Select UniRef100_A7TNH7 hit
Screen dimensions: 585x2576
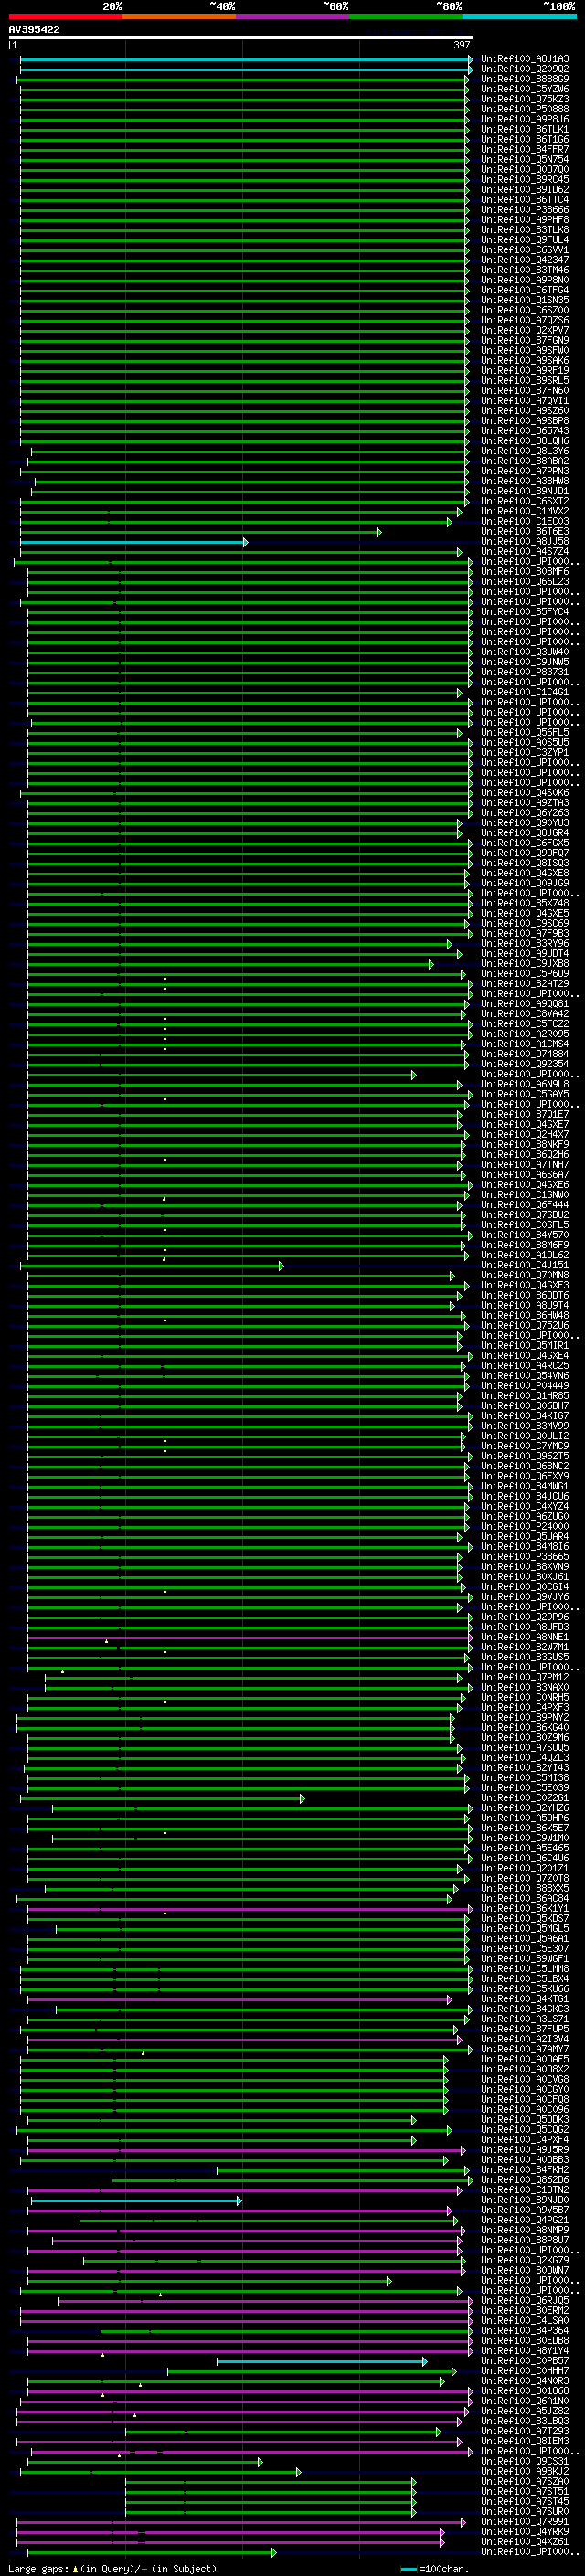click(525, 1164)
